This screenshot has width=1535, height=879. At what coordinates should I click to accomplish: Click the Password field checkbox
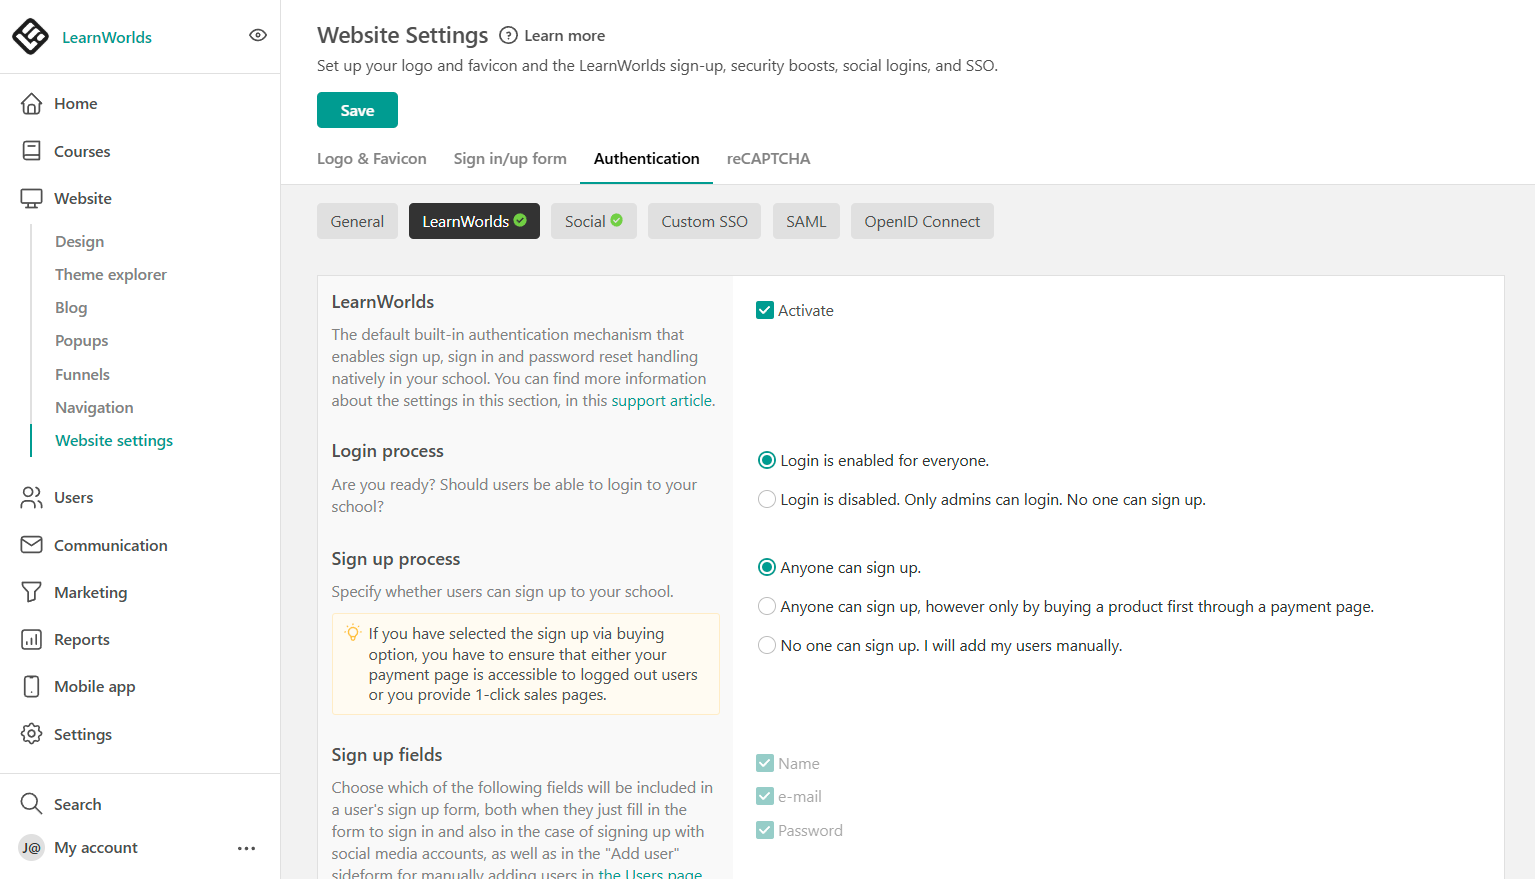tap(765, 830)
